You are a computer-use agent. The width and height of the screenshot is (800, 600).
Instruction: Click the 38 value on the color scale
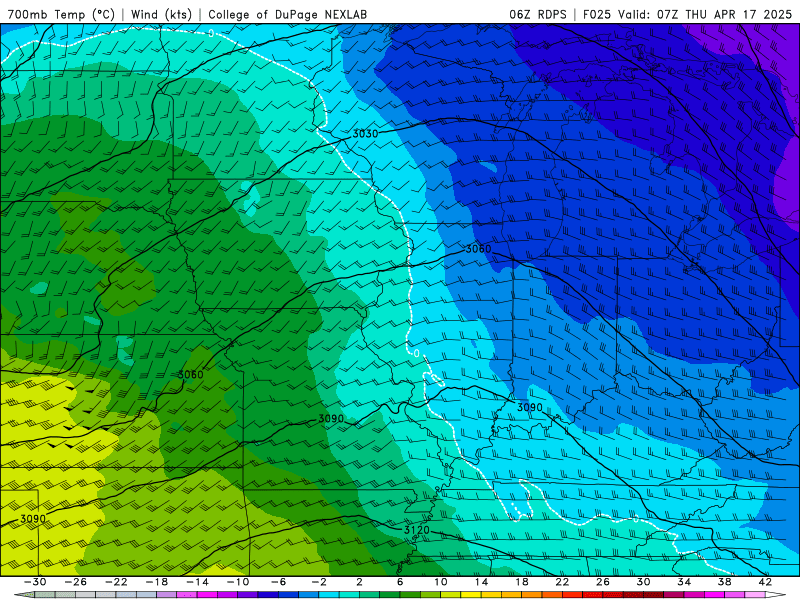click(724, 582)
